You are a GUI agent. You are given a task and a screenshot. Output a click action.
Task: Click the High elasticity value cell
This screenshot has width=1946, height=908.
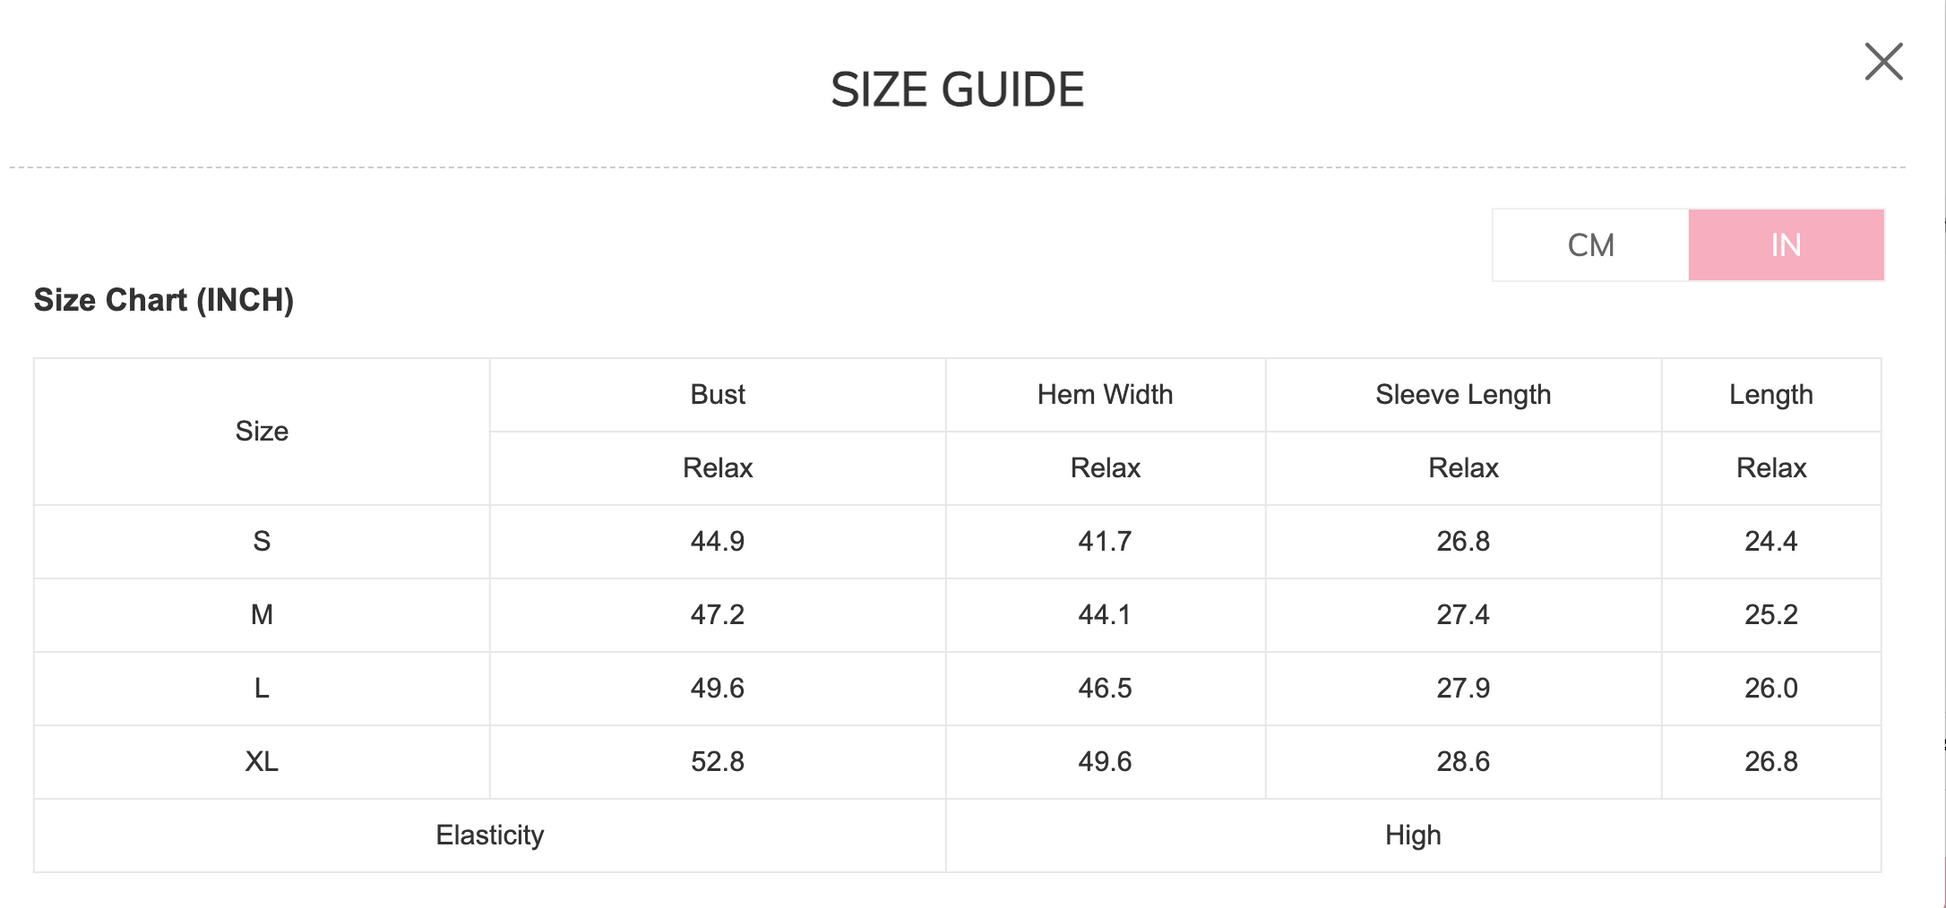[x=1412, y=835]
